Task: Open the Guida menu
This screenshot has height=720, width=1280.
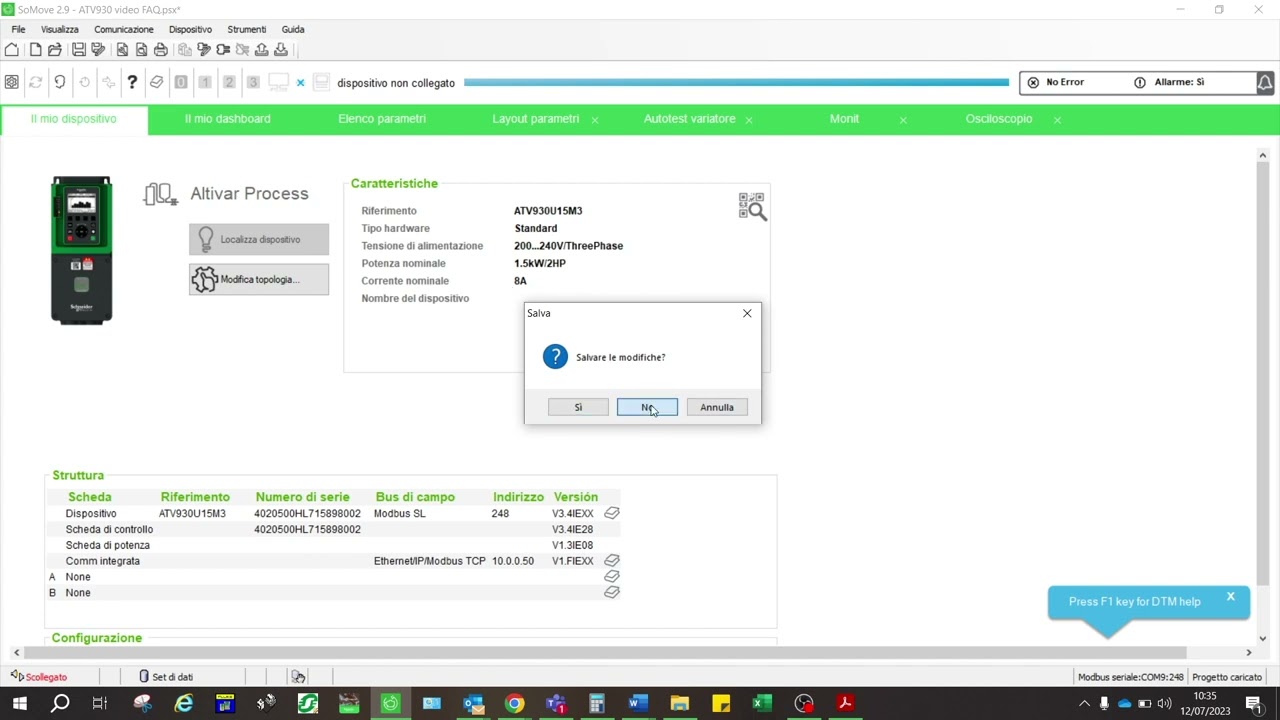Action: (x=293, y=29)
